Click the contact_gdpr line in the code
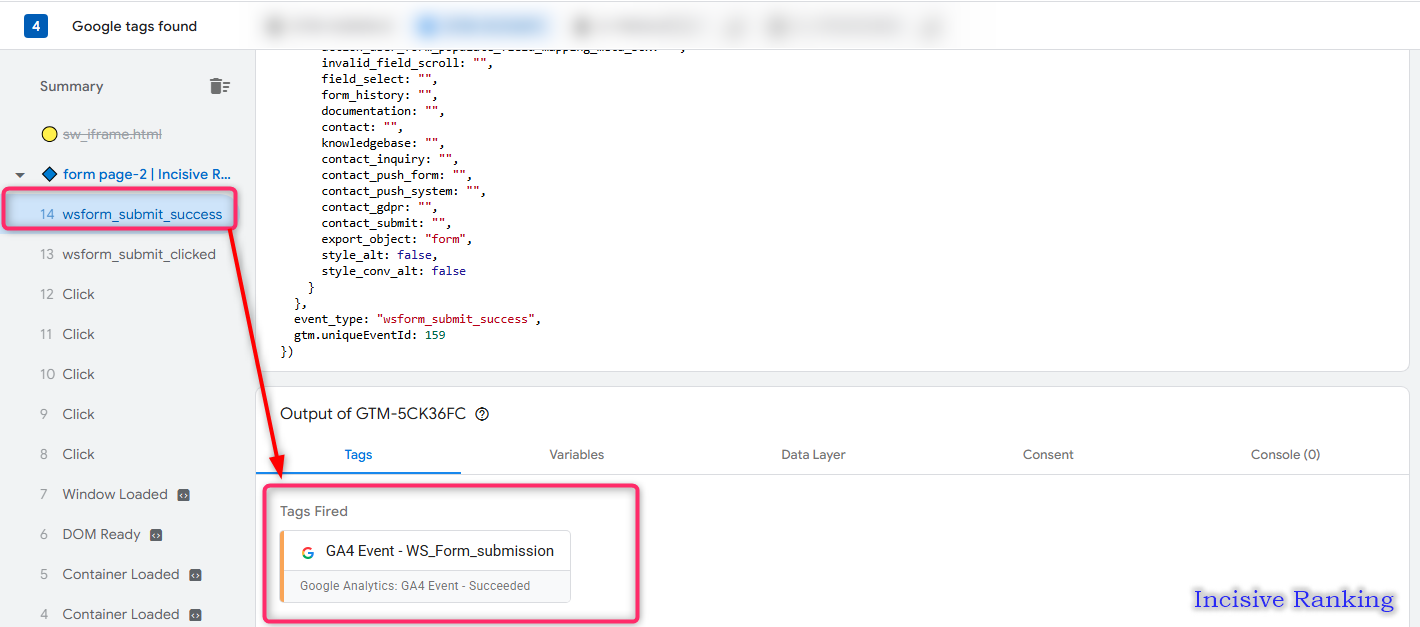Image resolution: width=1420 pixels, height=627 pixels. [379, 207]
